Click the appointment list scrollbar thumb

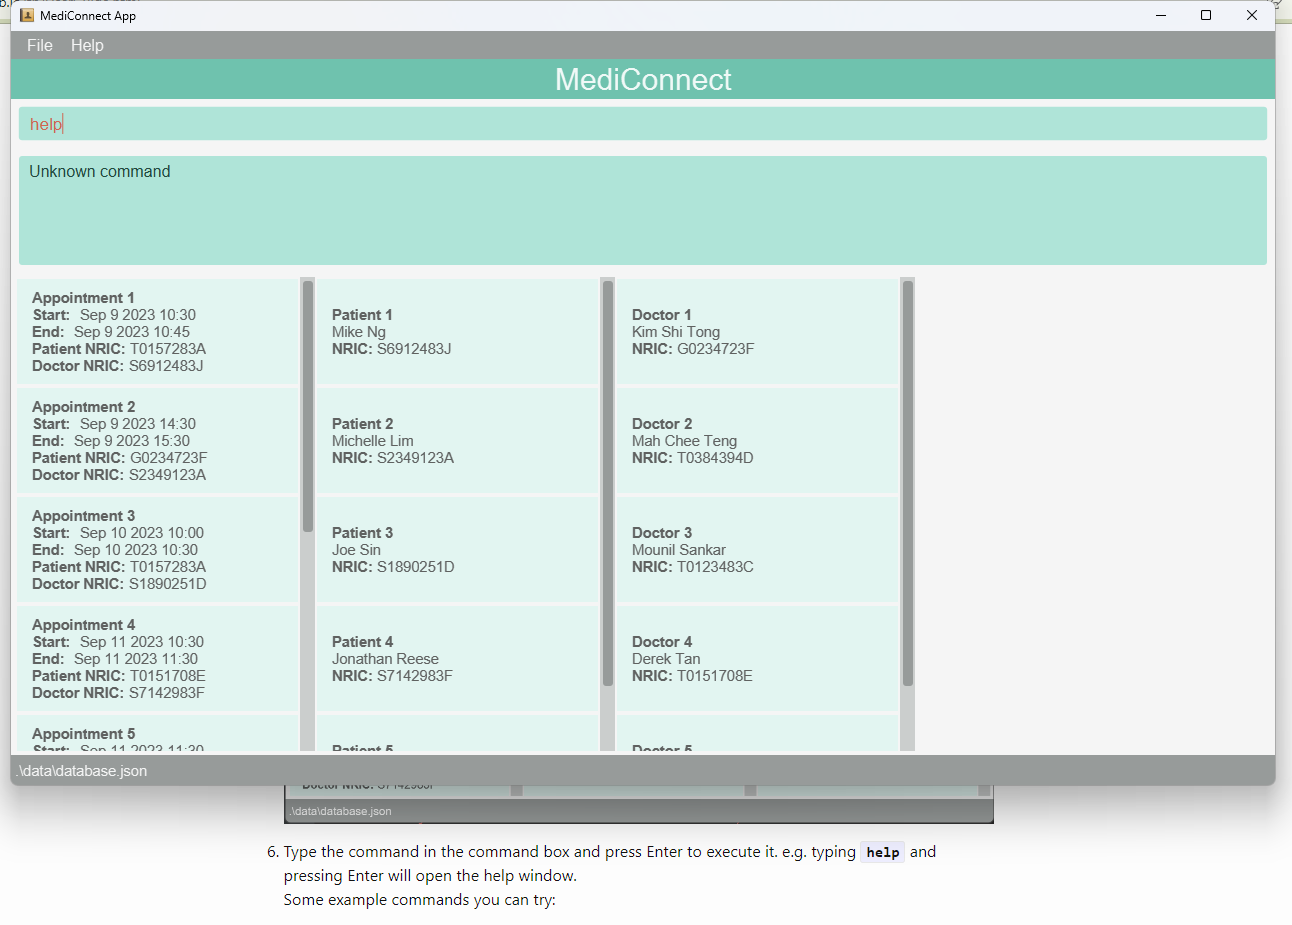pos(308,406)
